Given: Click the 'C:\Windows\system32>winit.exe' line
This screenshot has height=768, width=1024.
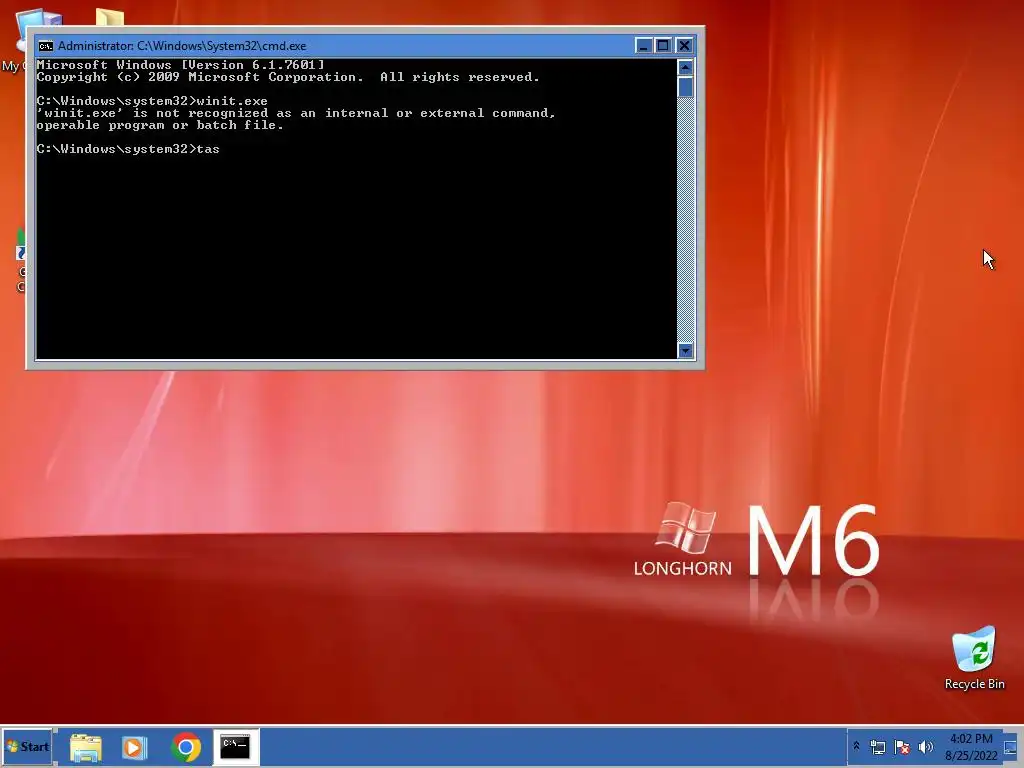Looking at the screenshot, I should tap(152, 101).
